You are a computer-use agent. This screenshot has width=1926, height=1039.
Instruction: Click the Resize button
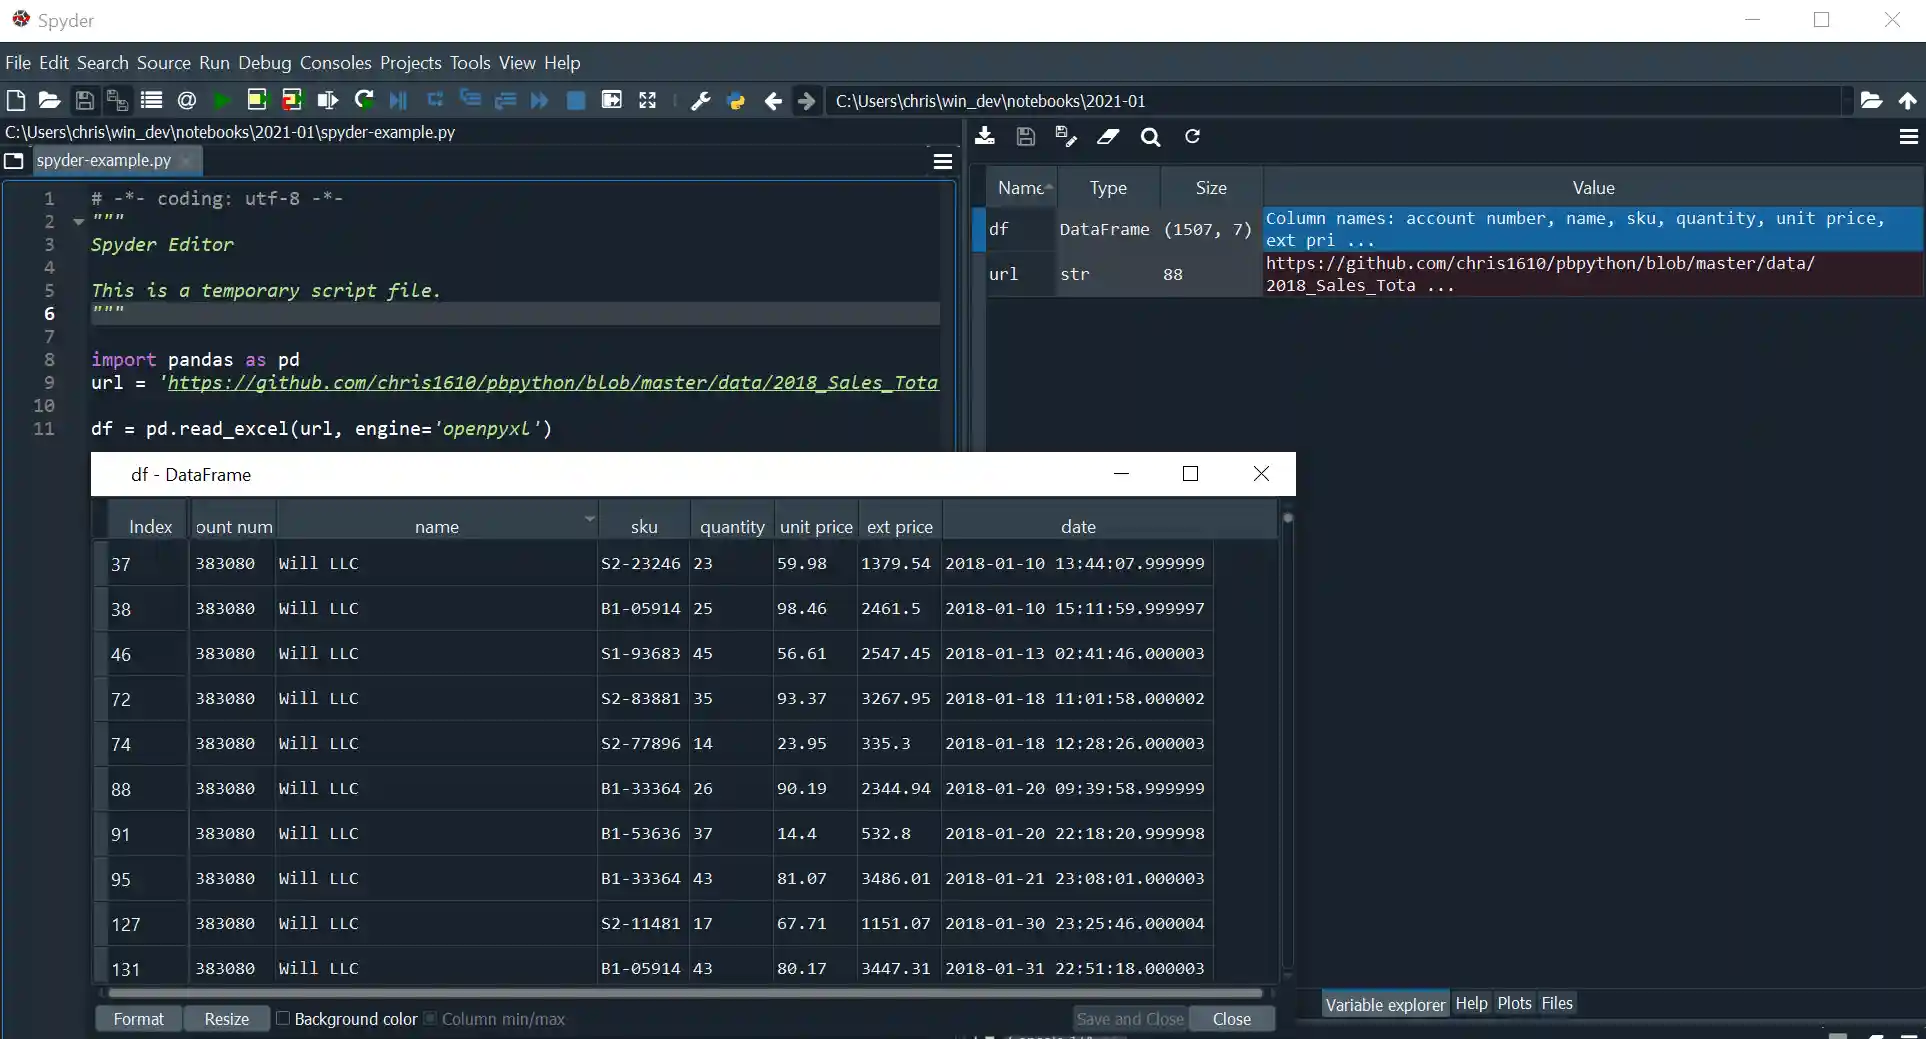coord(226,1018)
